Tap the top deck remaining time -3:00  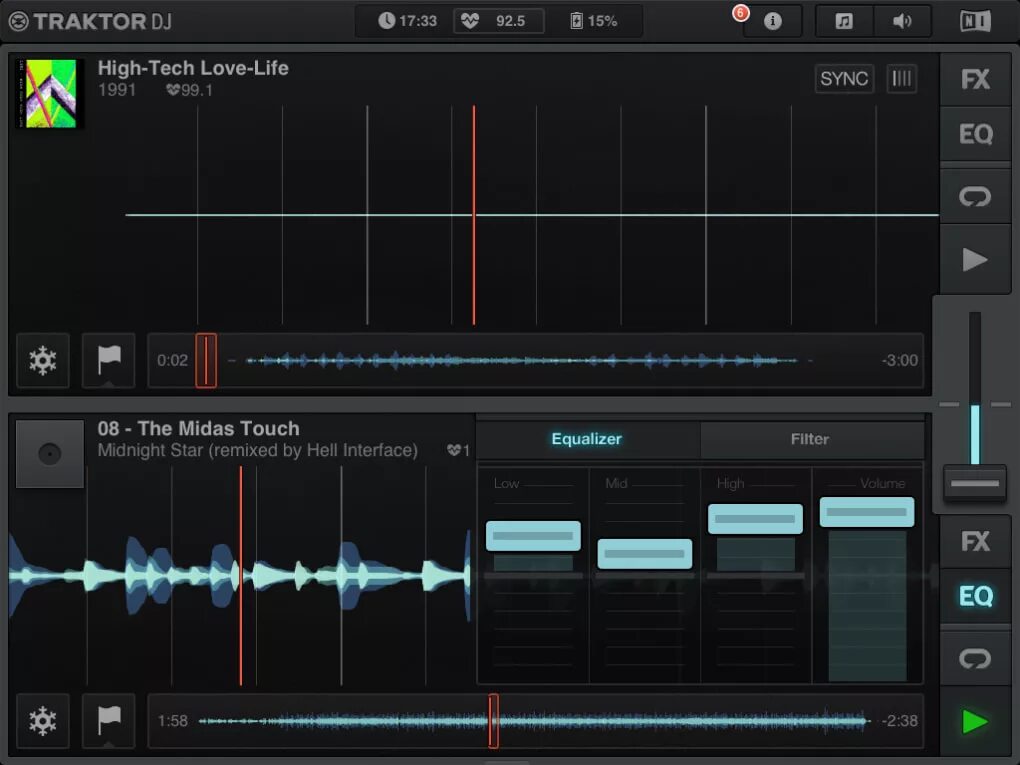[x=900, y=360]
